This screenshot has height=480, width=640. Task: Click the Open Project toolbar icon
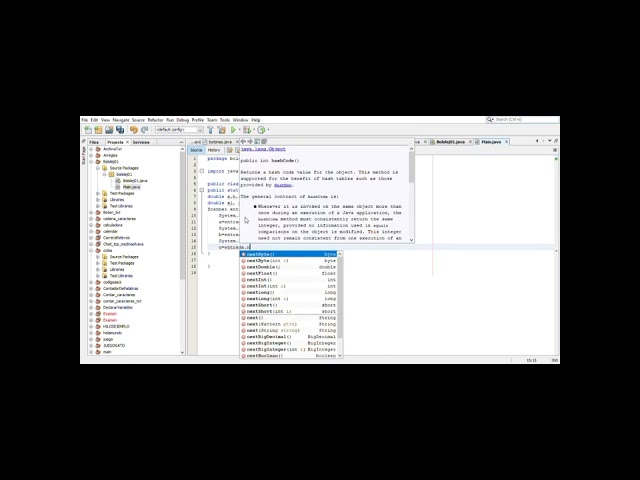pyautogui.click(x=109, y=130)
